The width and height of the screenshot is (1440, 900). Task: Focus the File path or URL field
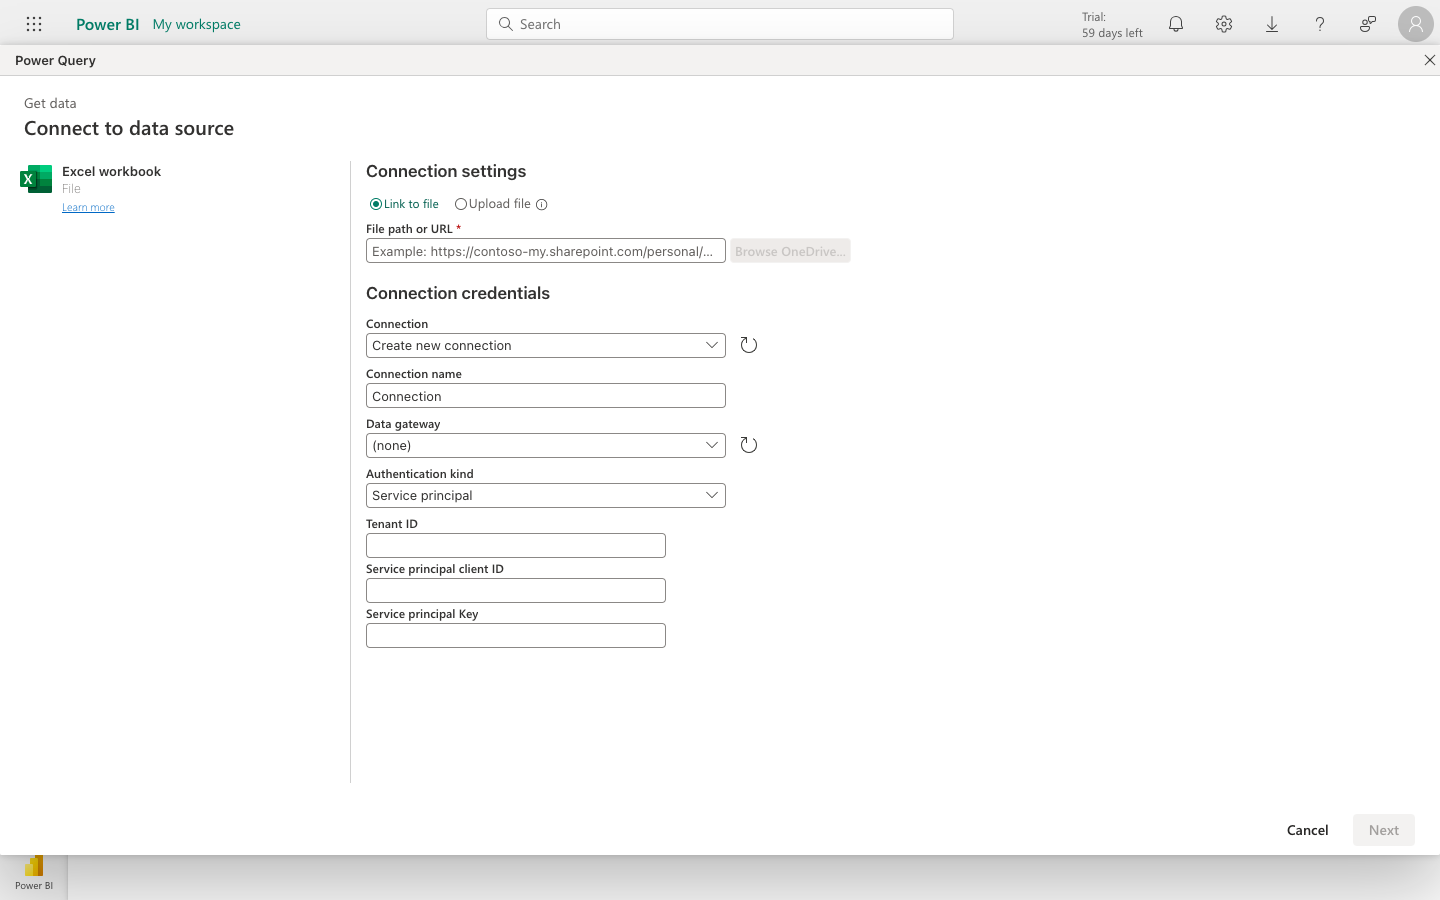click(x=546, y=251)
